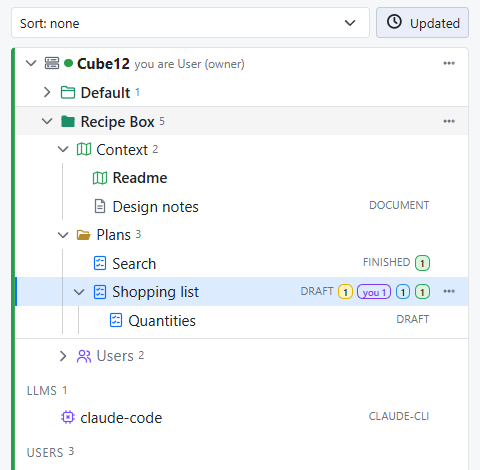The width and height of the screenshot is (480, 470).
Task: Click the green 1 badge on Shopping list
Action: point(422,292)
